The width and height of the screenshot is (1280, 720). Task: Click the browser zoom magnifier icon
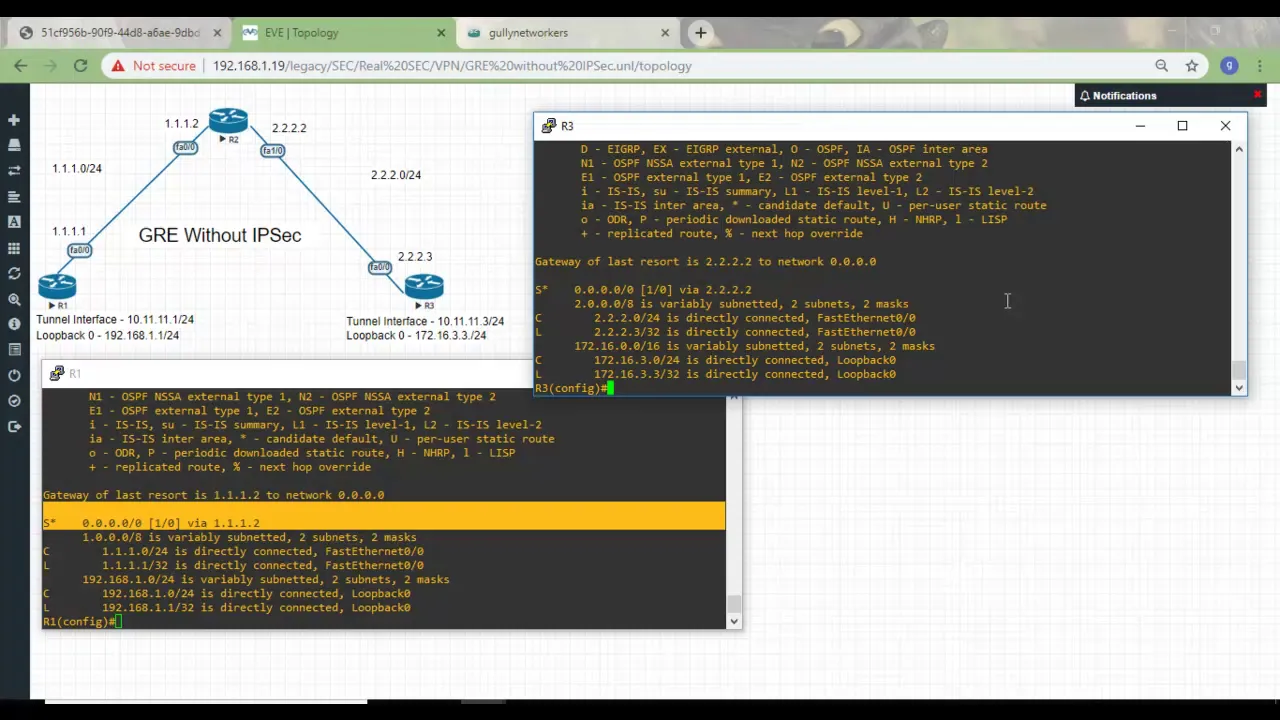pos(1161,66)
